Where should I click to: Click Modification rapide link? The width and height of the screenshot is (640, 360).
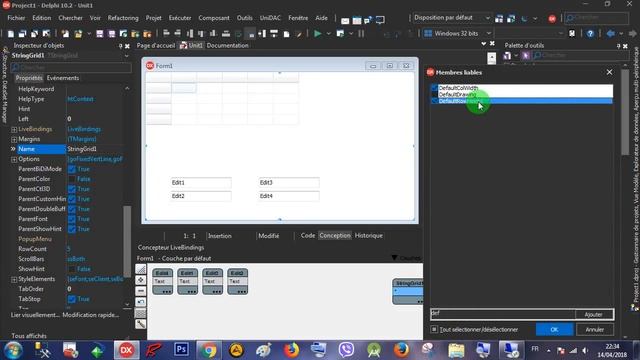91,315
